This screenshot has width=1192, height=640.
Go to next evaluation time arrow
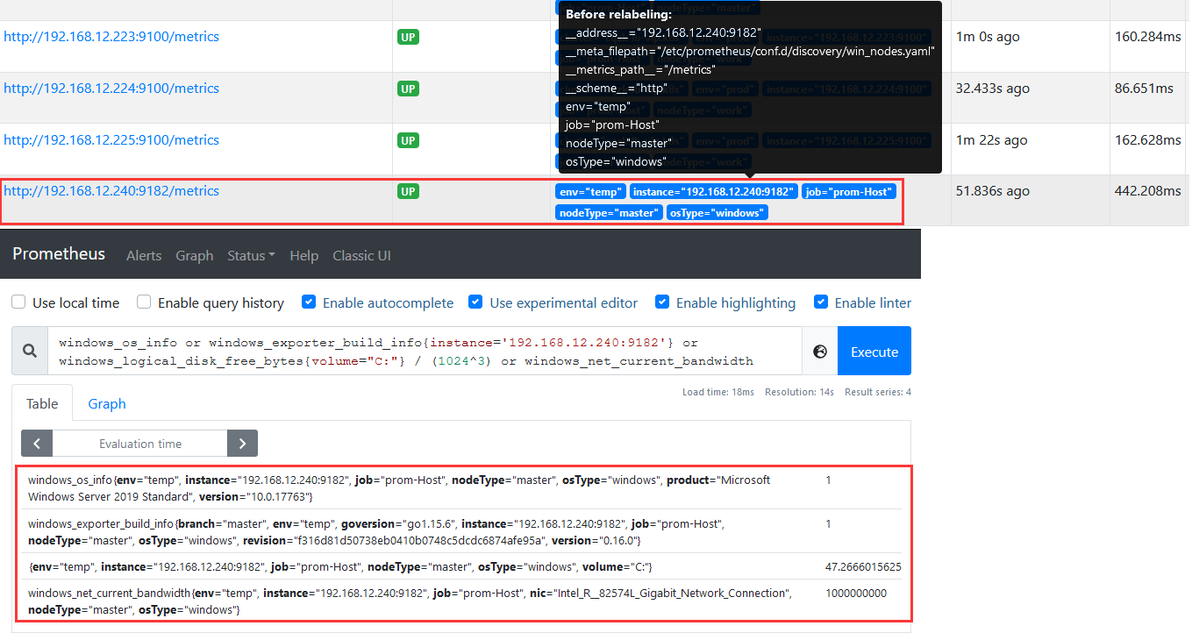[x=243, y=443]
